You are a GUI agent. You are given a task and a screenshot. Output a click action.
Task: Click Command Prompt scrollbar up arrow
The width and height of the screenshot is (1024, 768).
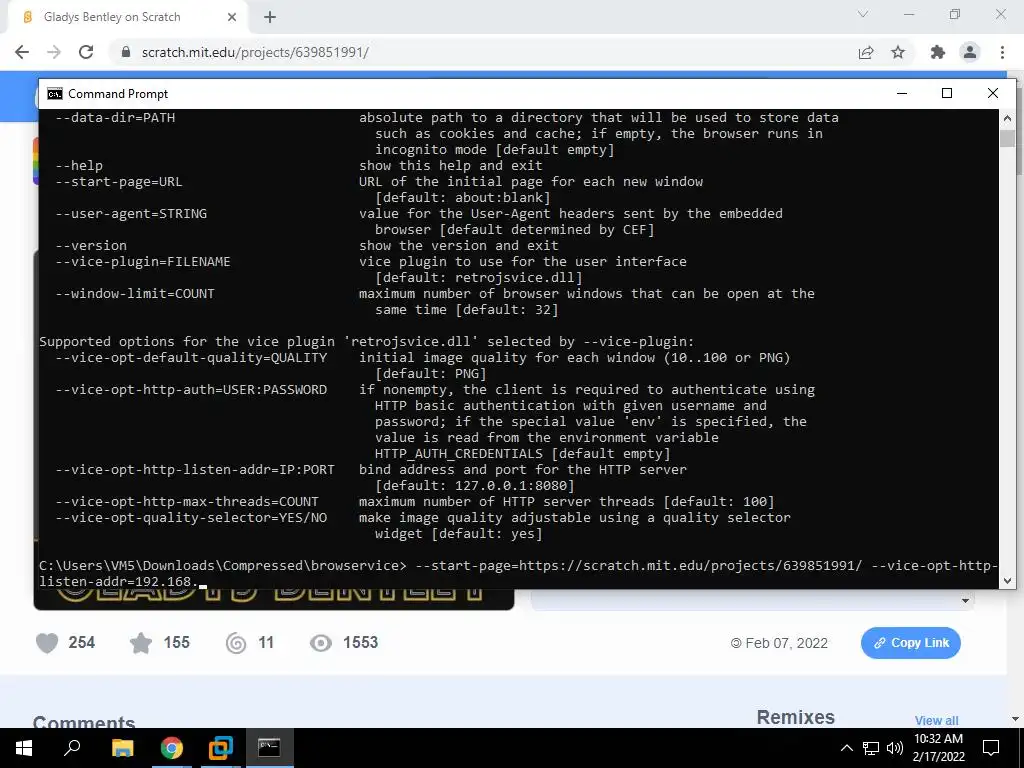click(1007, 118)
